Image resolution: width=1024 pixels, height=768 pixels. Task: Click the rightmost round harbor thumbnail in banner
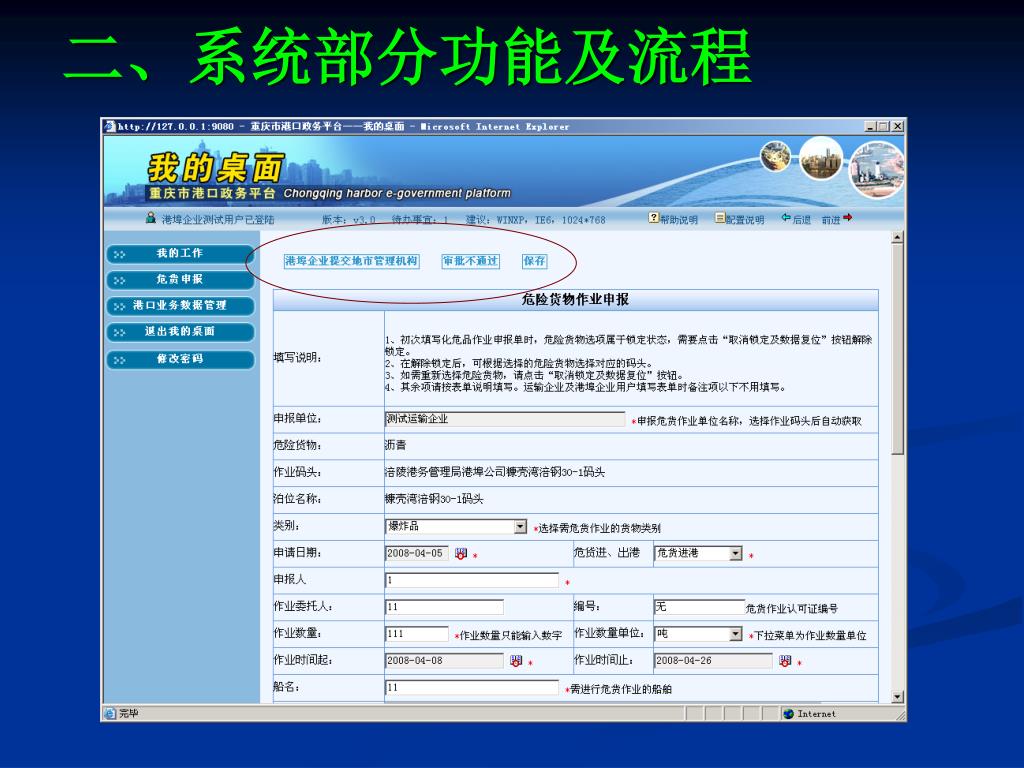[x=876, y=170]
